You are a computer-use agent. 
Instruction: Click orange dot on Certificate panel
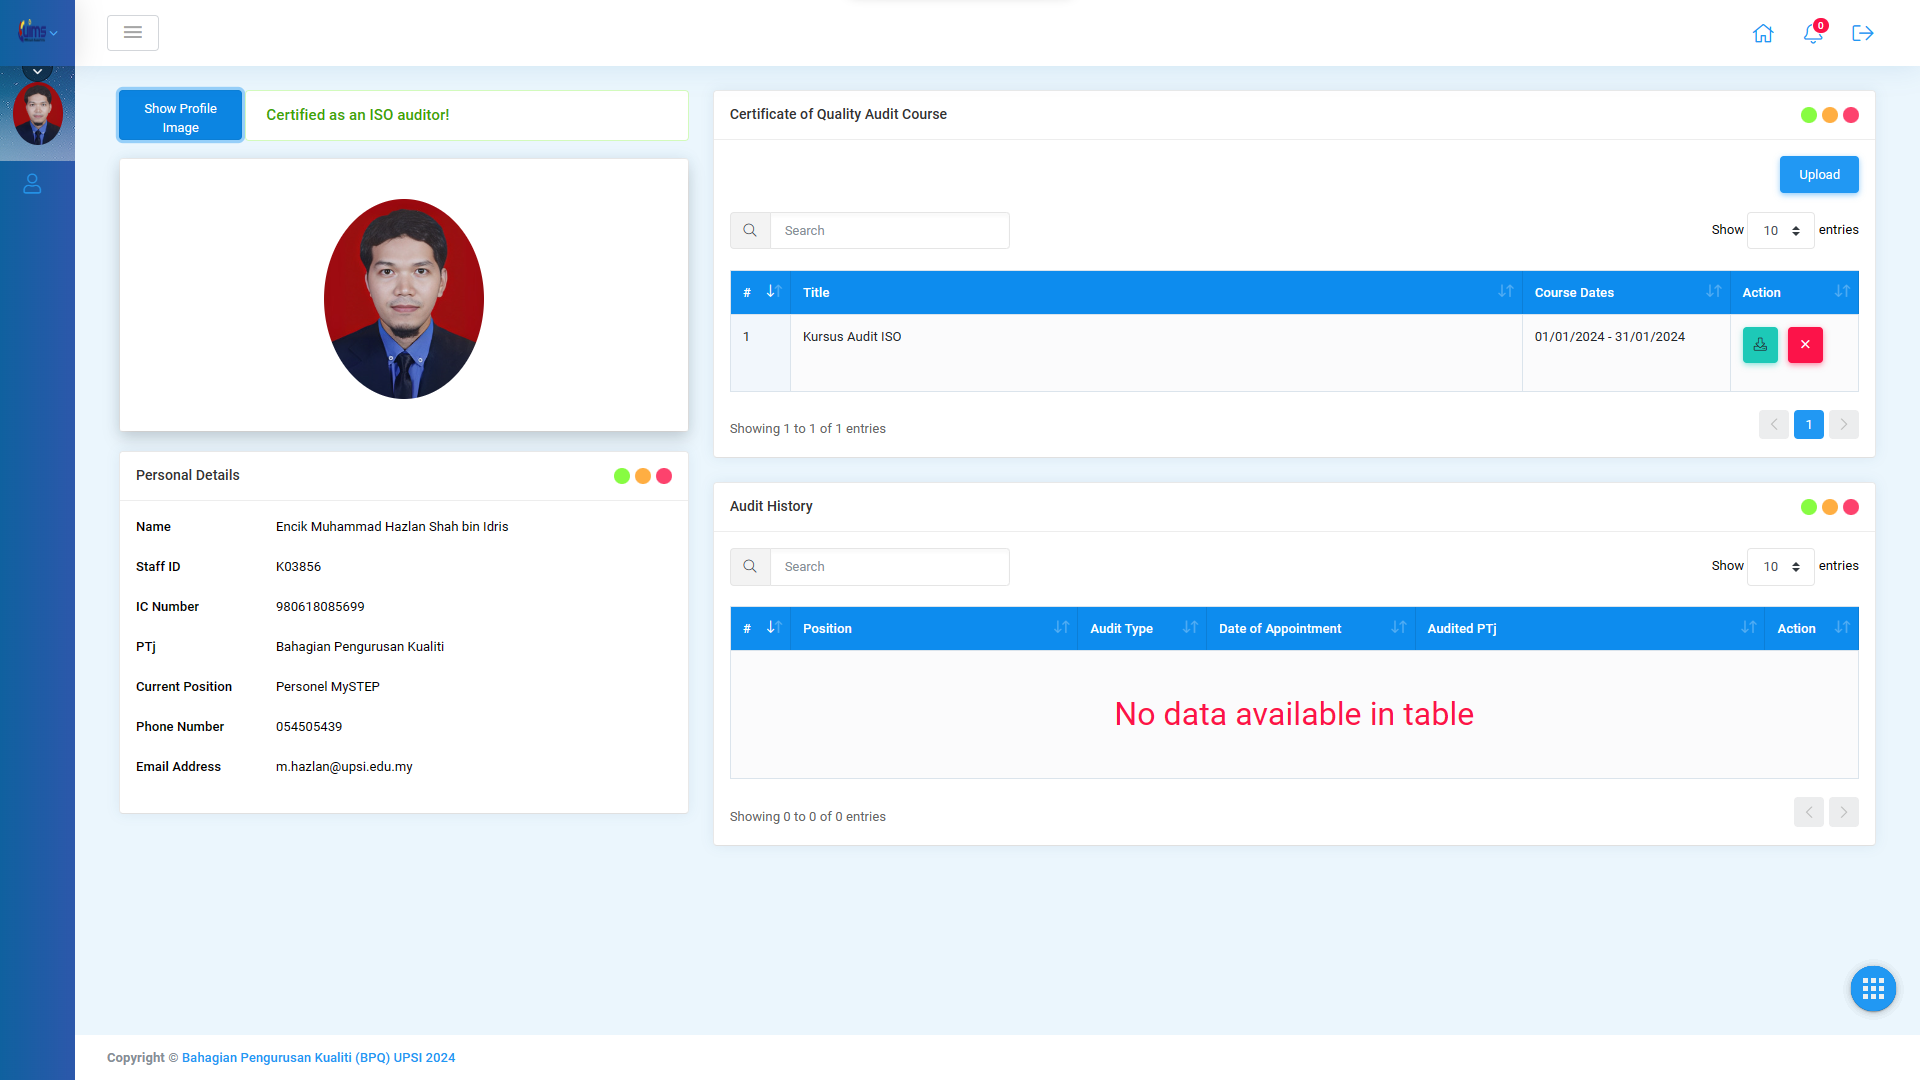pos(1830,115)
